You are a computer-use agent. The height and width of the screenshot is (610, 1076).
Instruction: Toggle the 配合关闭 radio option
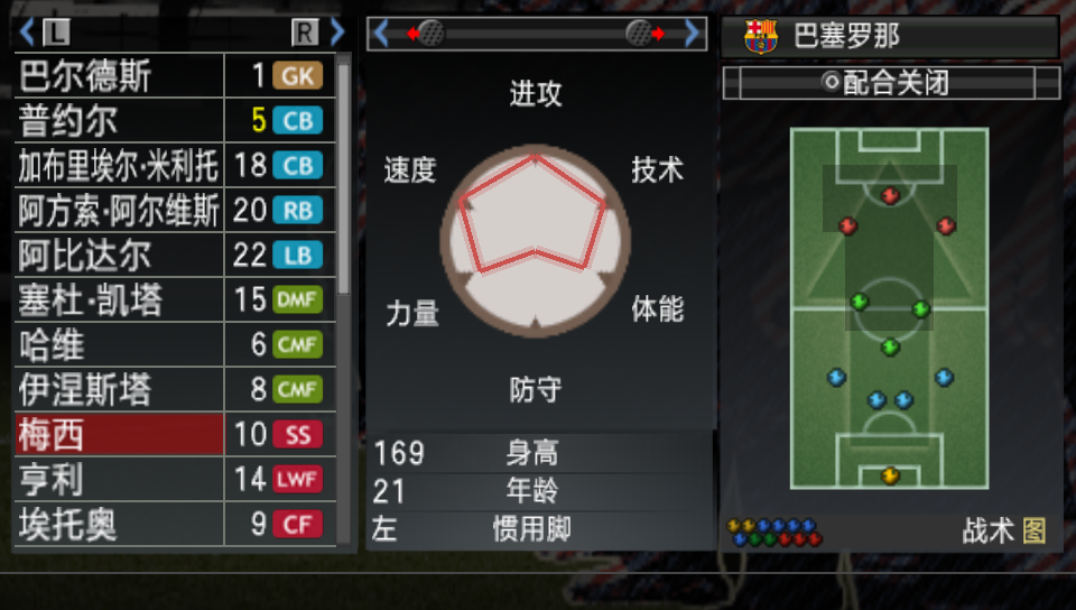pyautogui.click(x=887, y=83)
